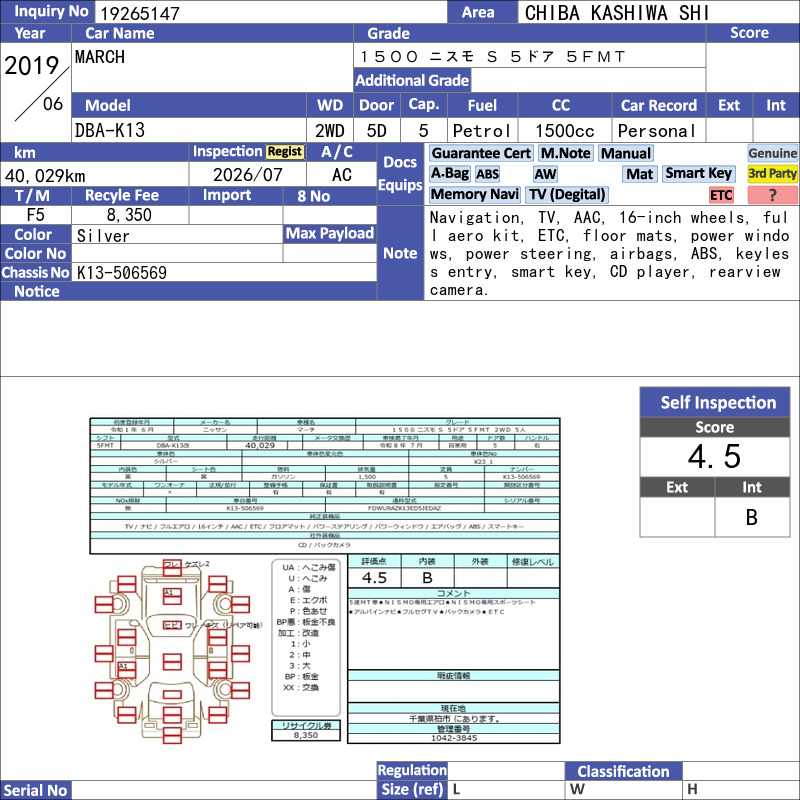Select the mileage 40,029km
The height and width of the screenshot is (800, 800).
point(45,176)
